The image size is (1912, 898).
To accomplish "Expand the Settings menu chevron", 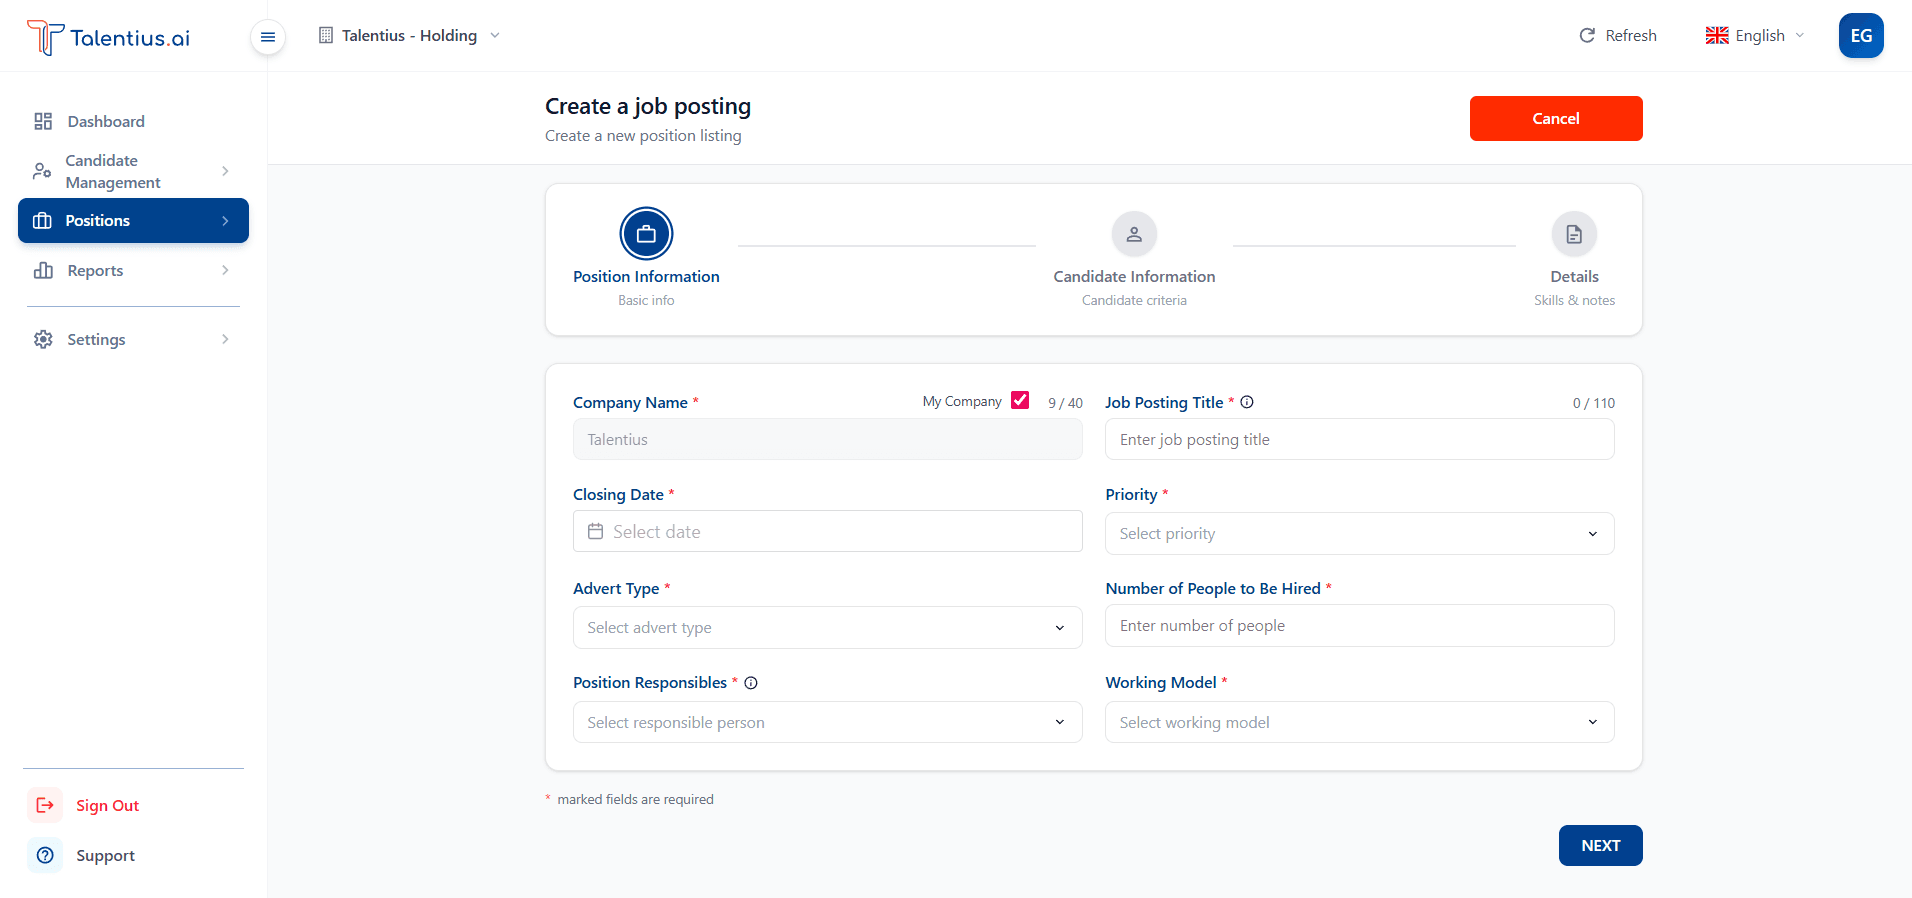I will pyautogui.click(x=225, y=339).
